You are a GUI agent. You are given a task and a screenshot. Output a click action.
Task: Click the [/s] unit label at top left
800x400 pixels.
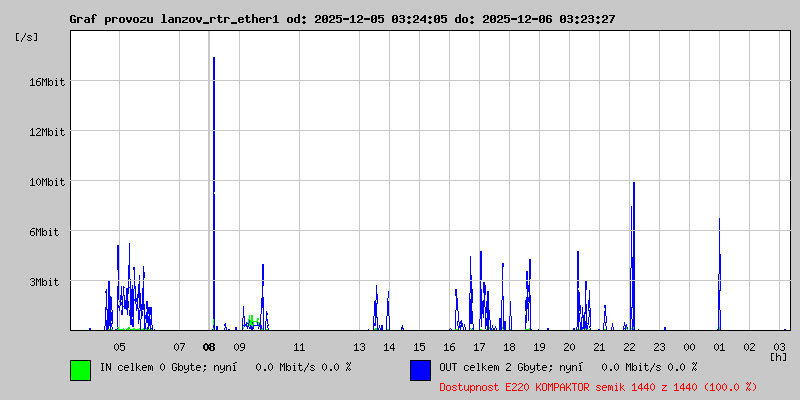point(27,37)
